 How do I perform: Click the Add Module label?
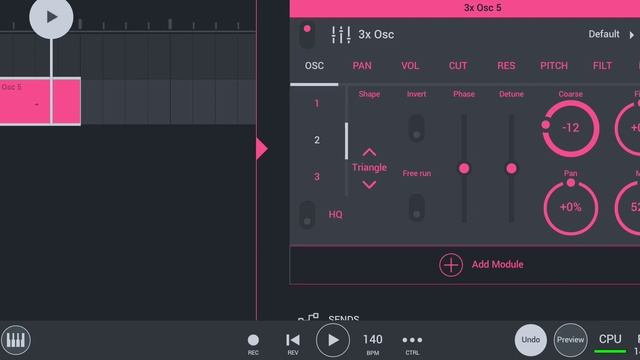tap(498, 264)
